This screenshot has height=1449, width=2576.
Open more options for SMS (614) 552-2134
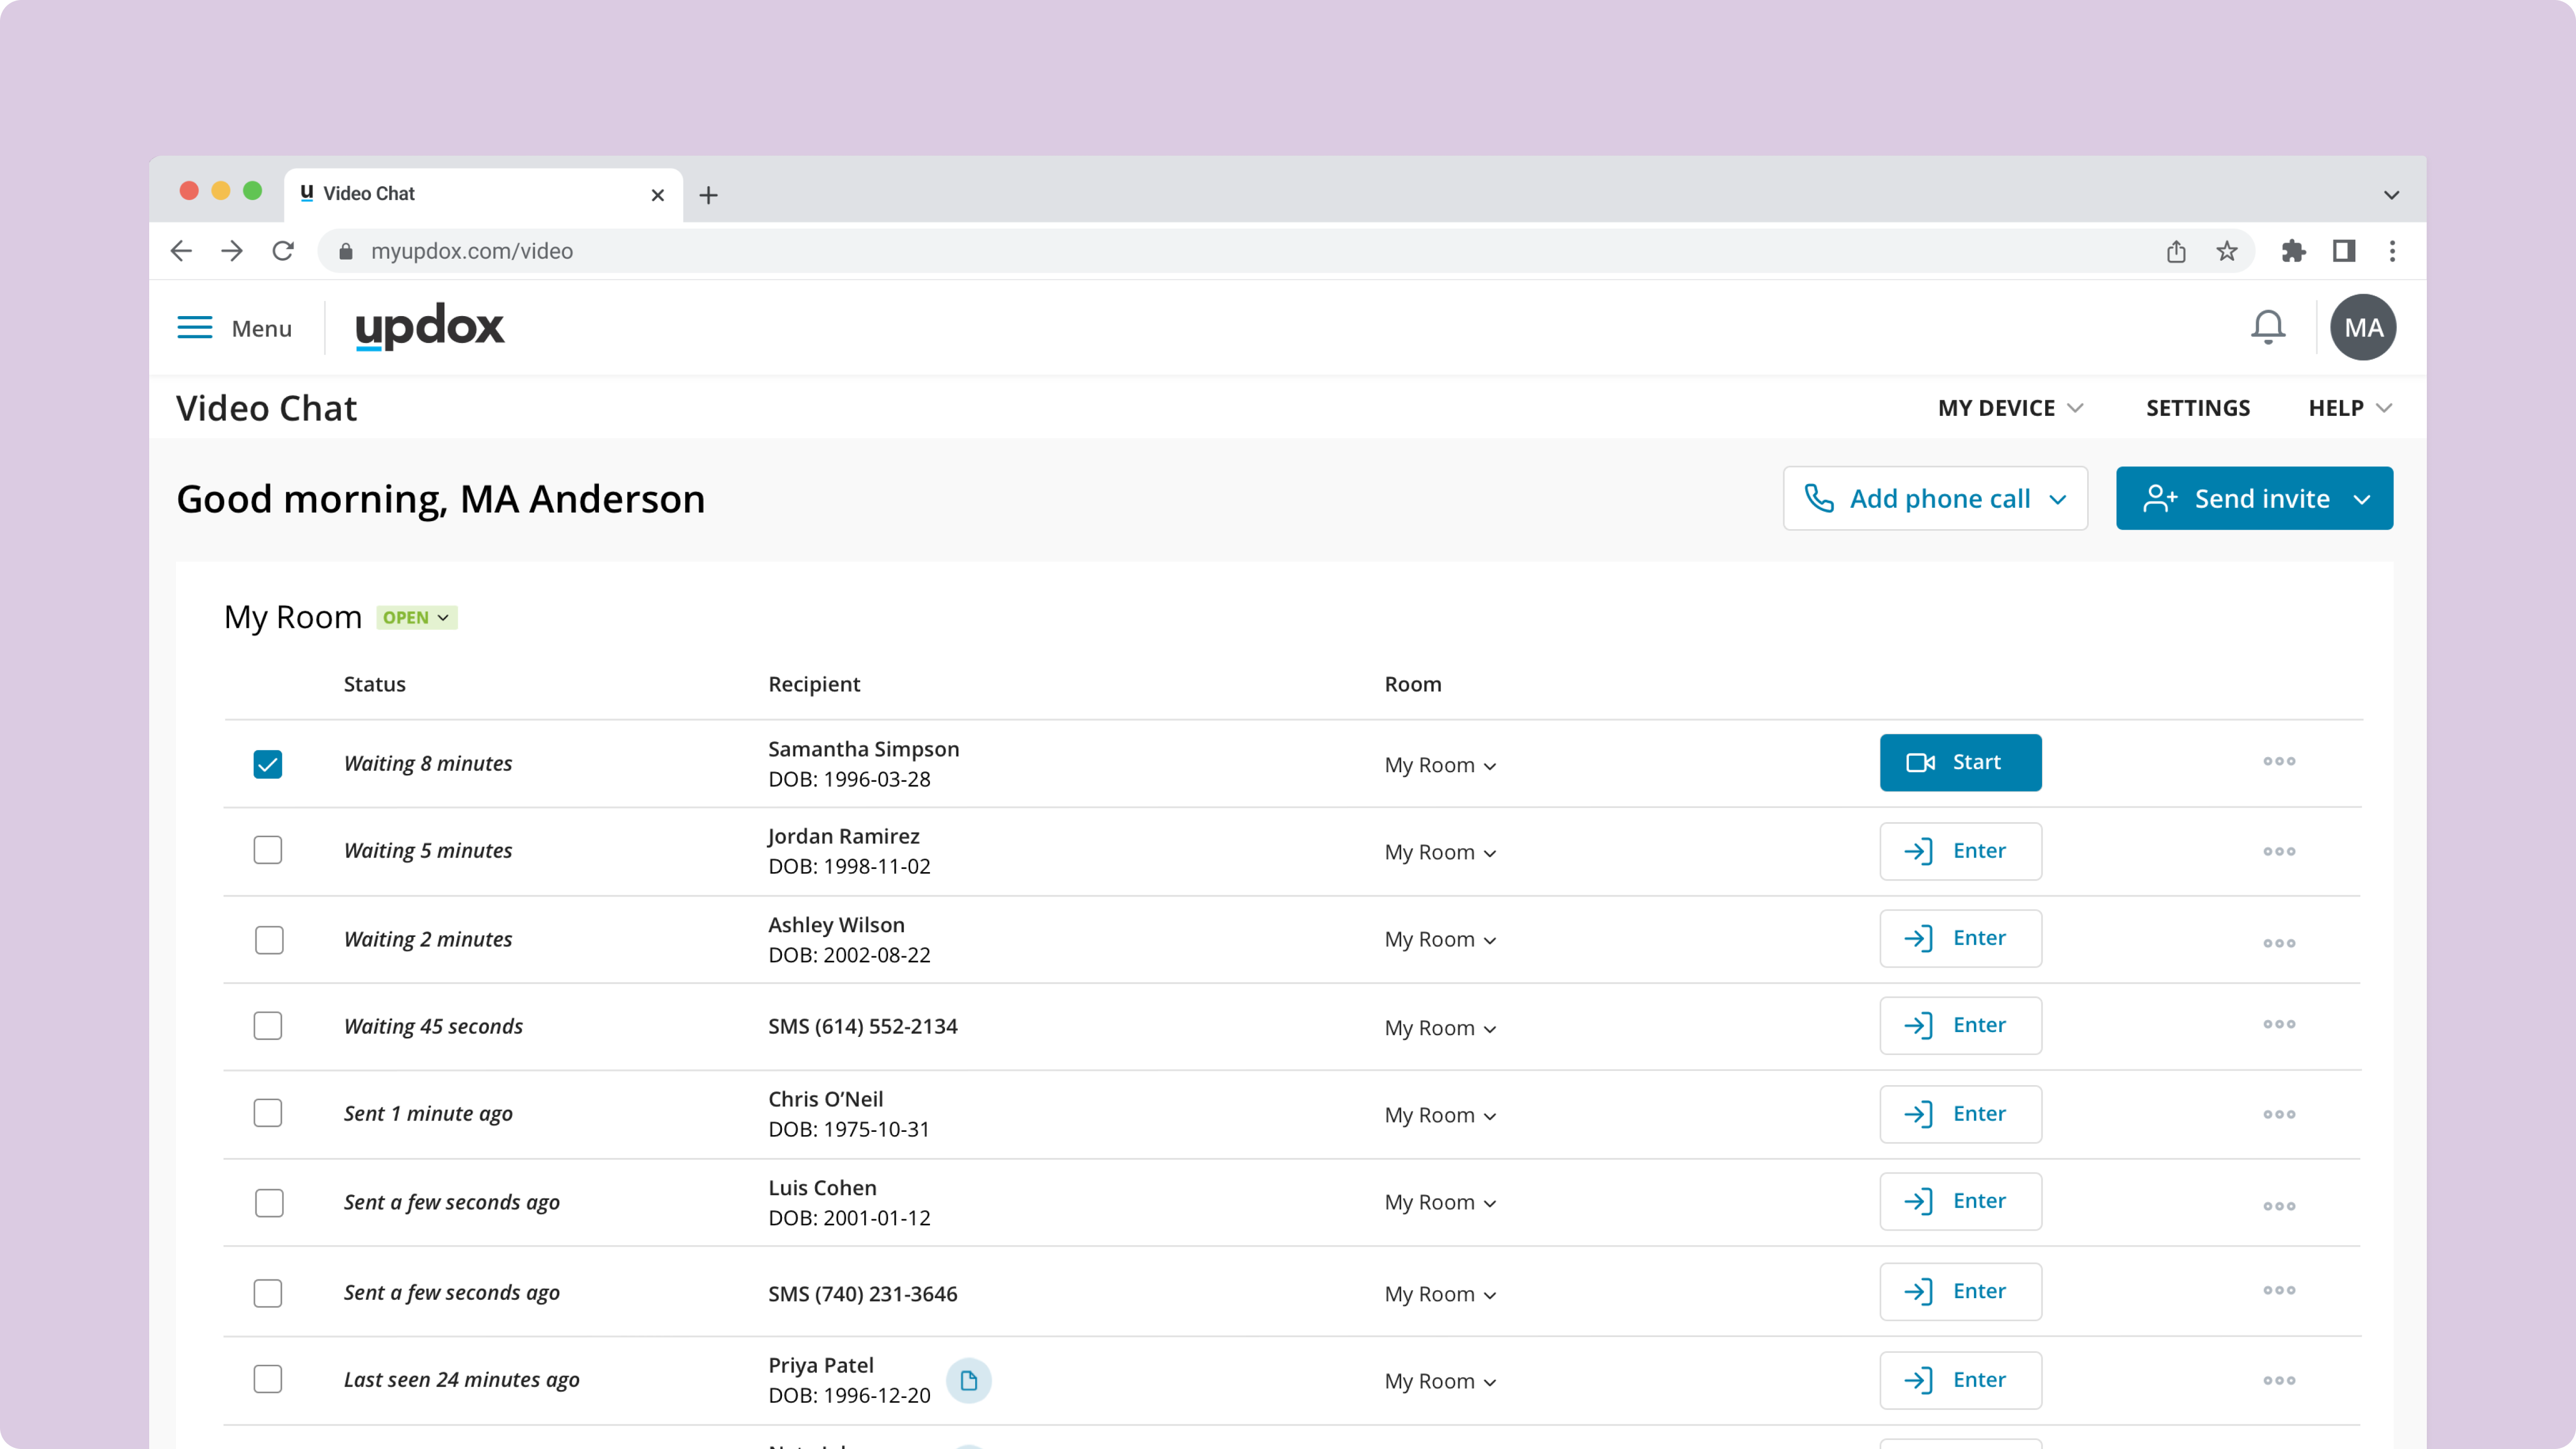click(x=2279, y=1024)
